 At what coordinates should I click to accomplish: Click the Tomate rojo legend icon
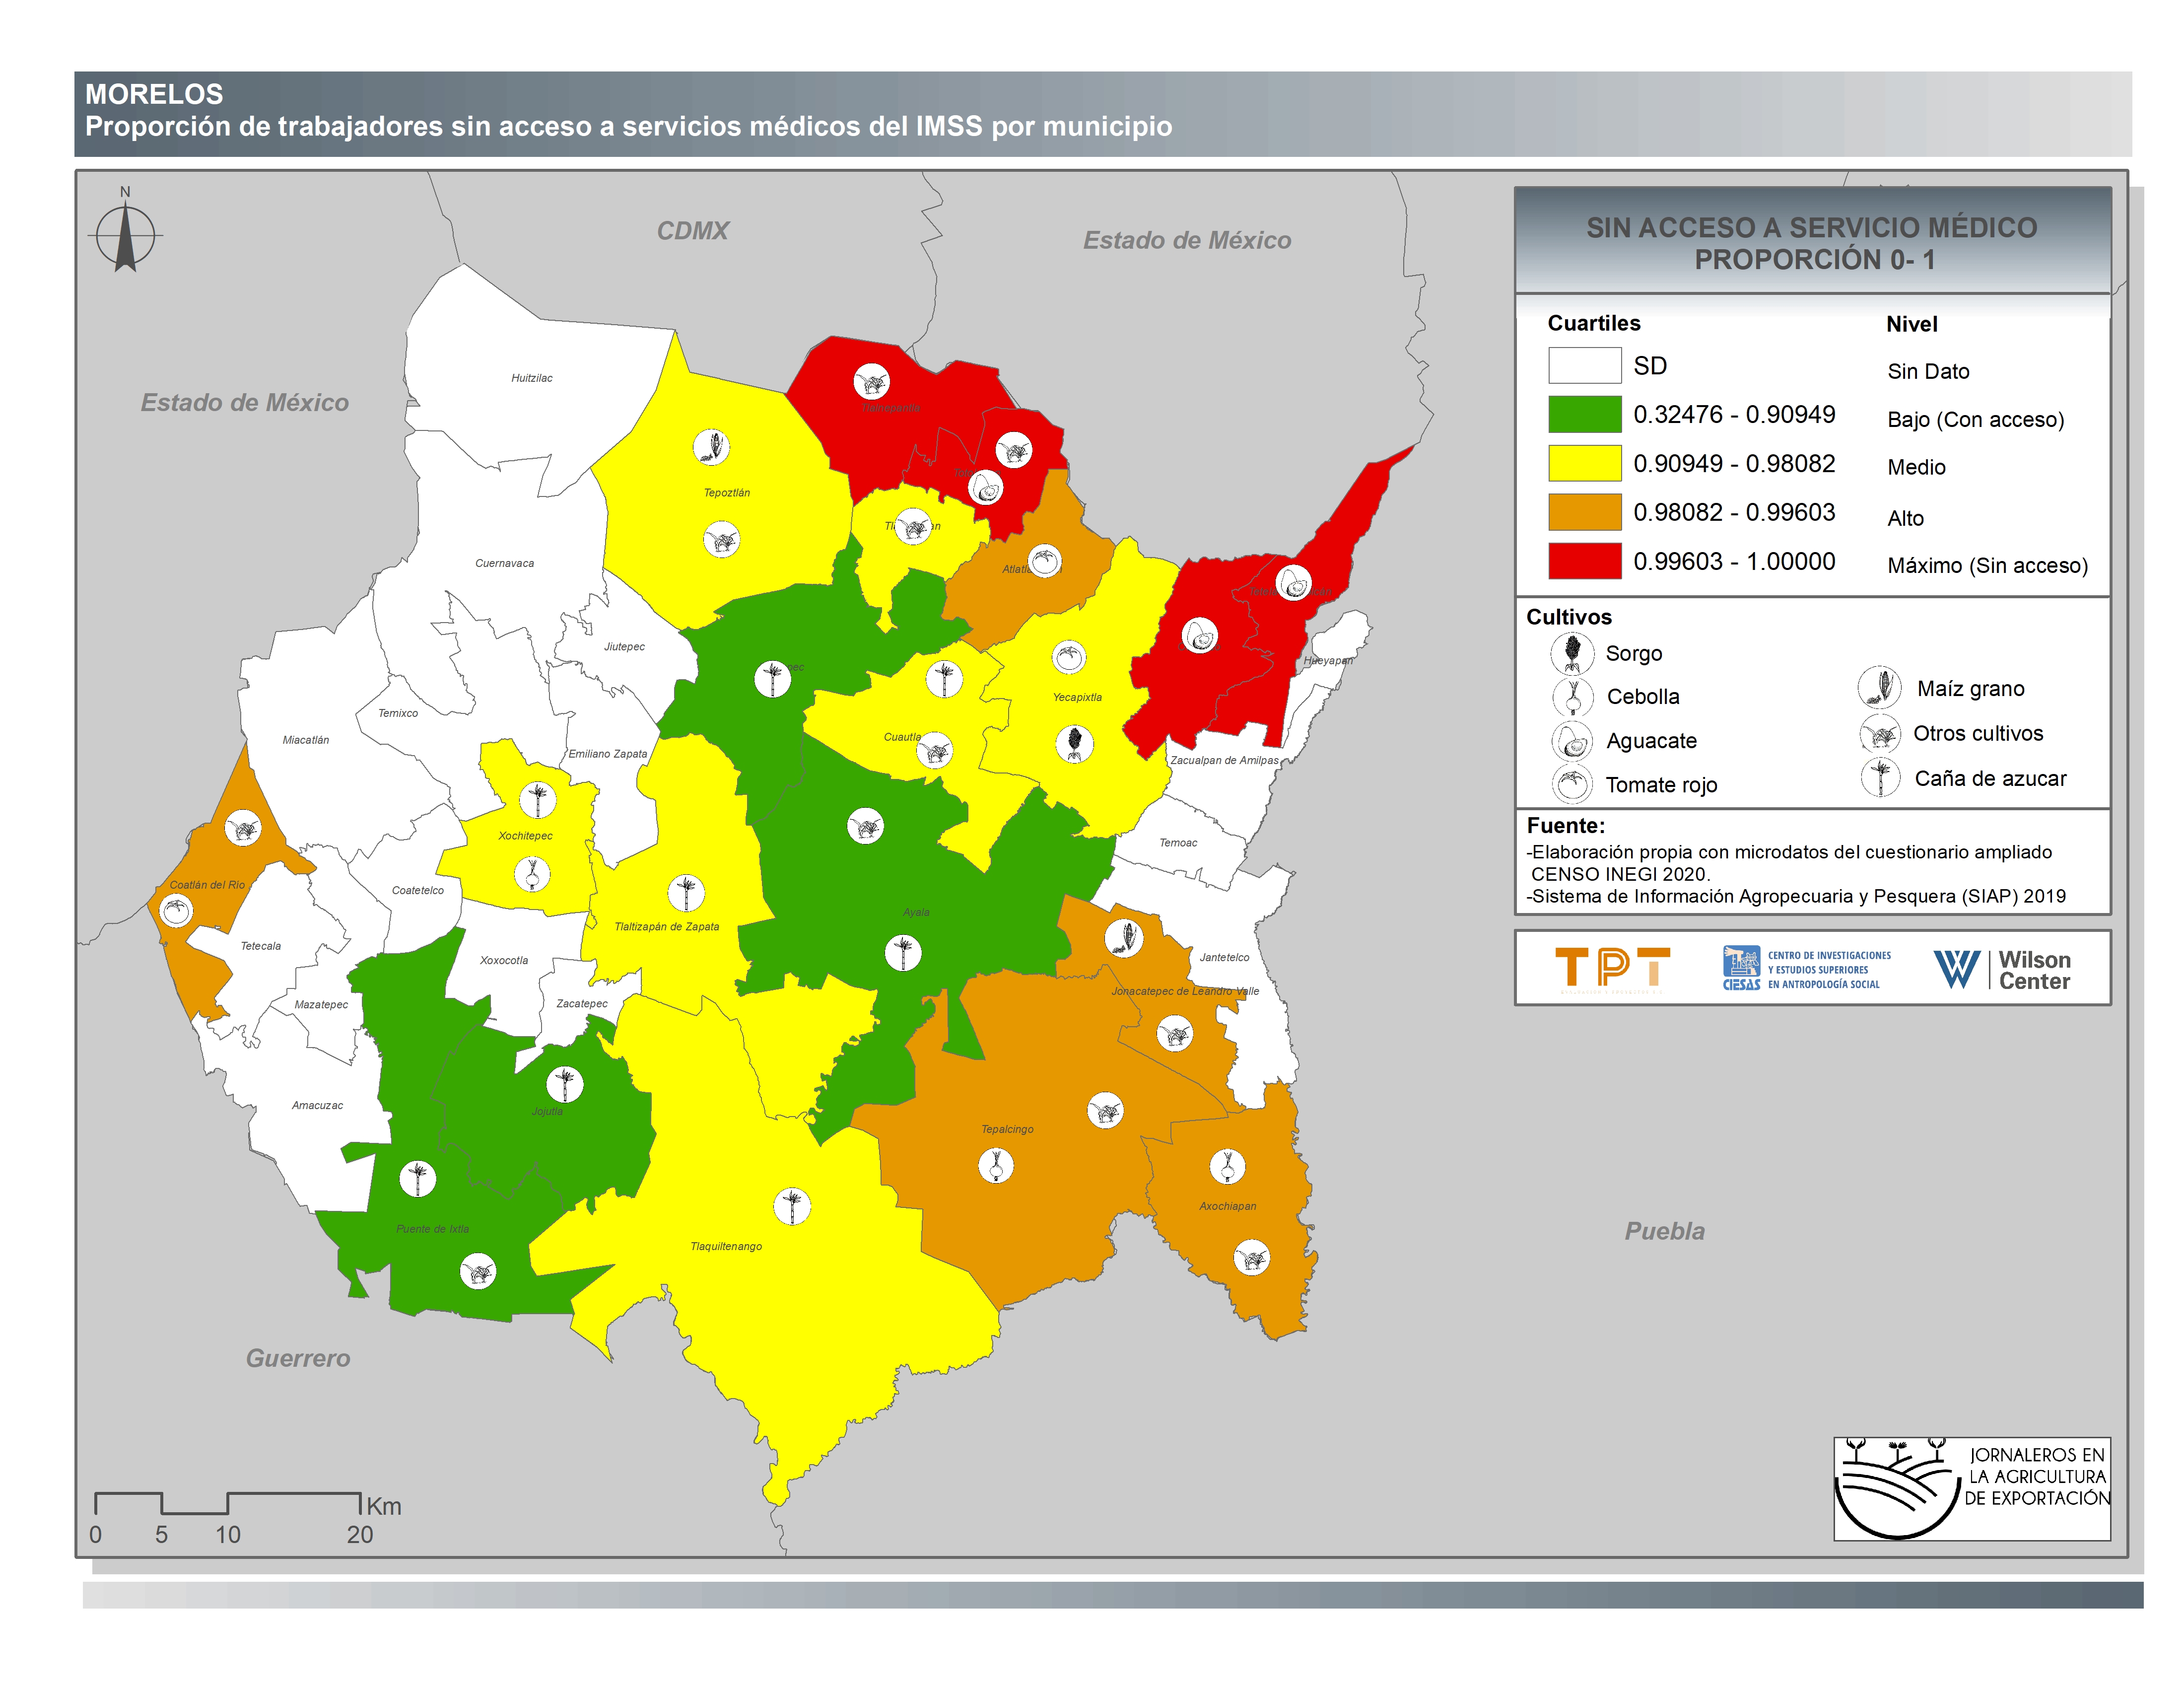pyautogui.click(x=1572, y=784)
